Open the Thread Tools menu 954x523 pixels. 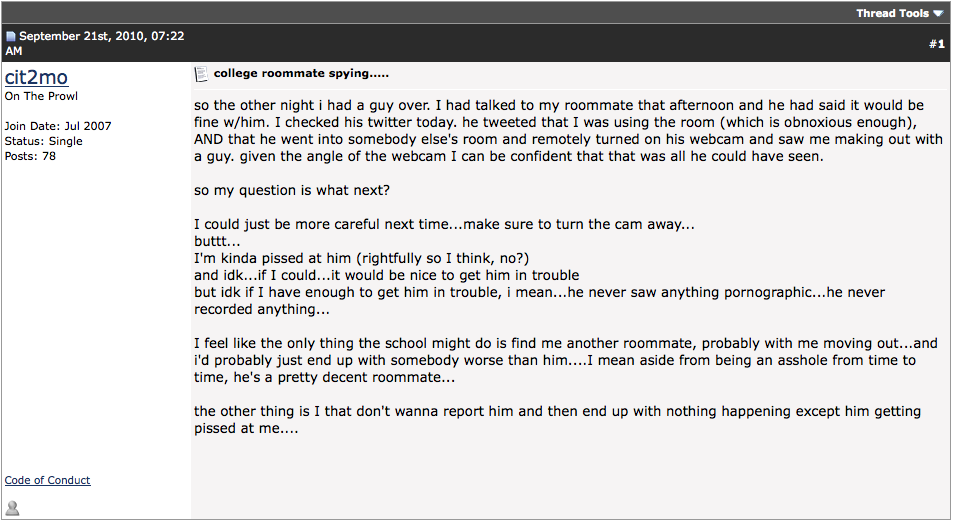(x=899, y=13)
